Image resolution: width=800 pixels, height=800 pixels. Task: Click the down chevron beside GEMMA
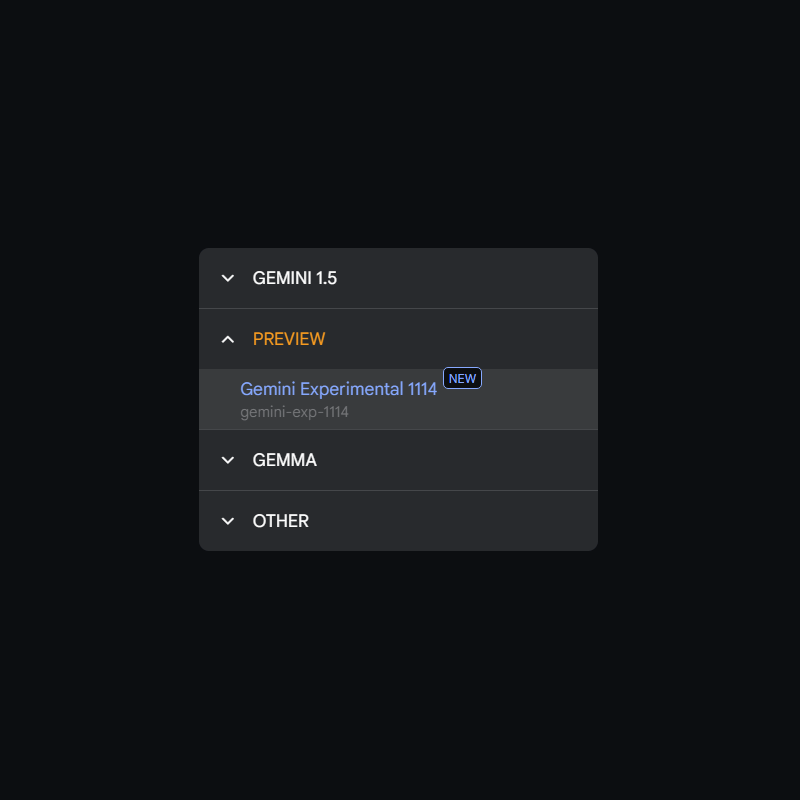click(x=228, y=460)
